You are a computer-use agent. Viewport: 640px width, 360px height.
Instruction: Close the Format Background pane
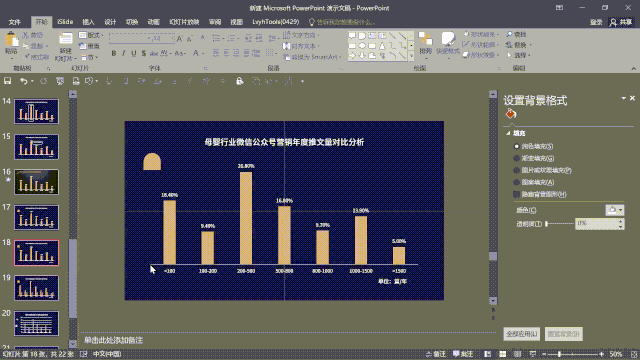point(632,98)
